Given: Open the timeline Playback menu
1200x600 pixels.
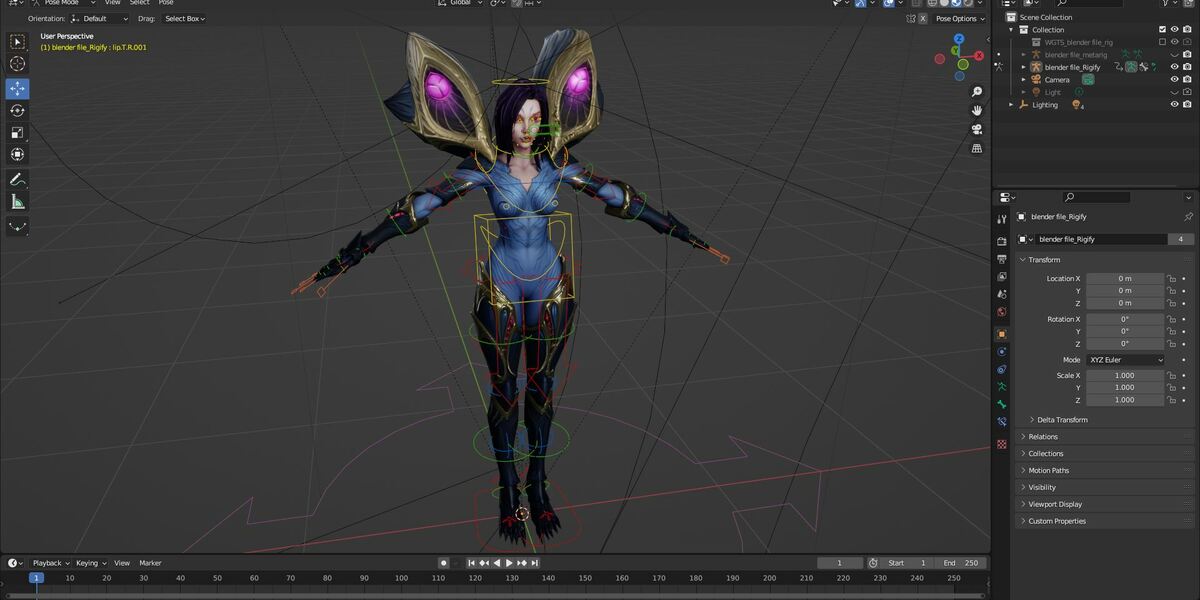Looking at the screenshot, I should point(50,563).
